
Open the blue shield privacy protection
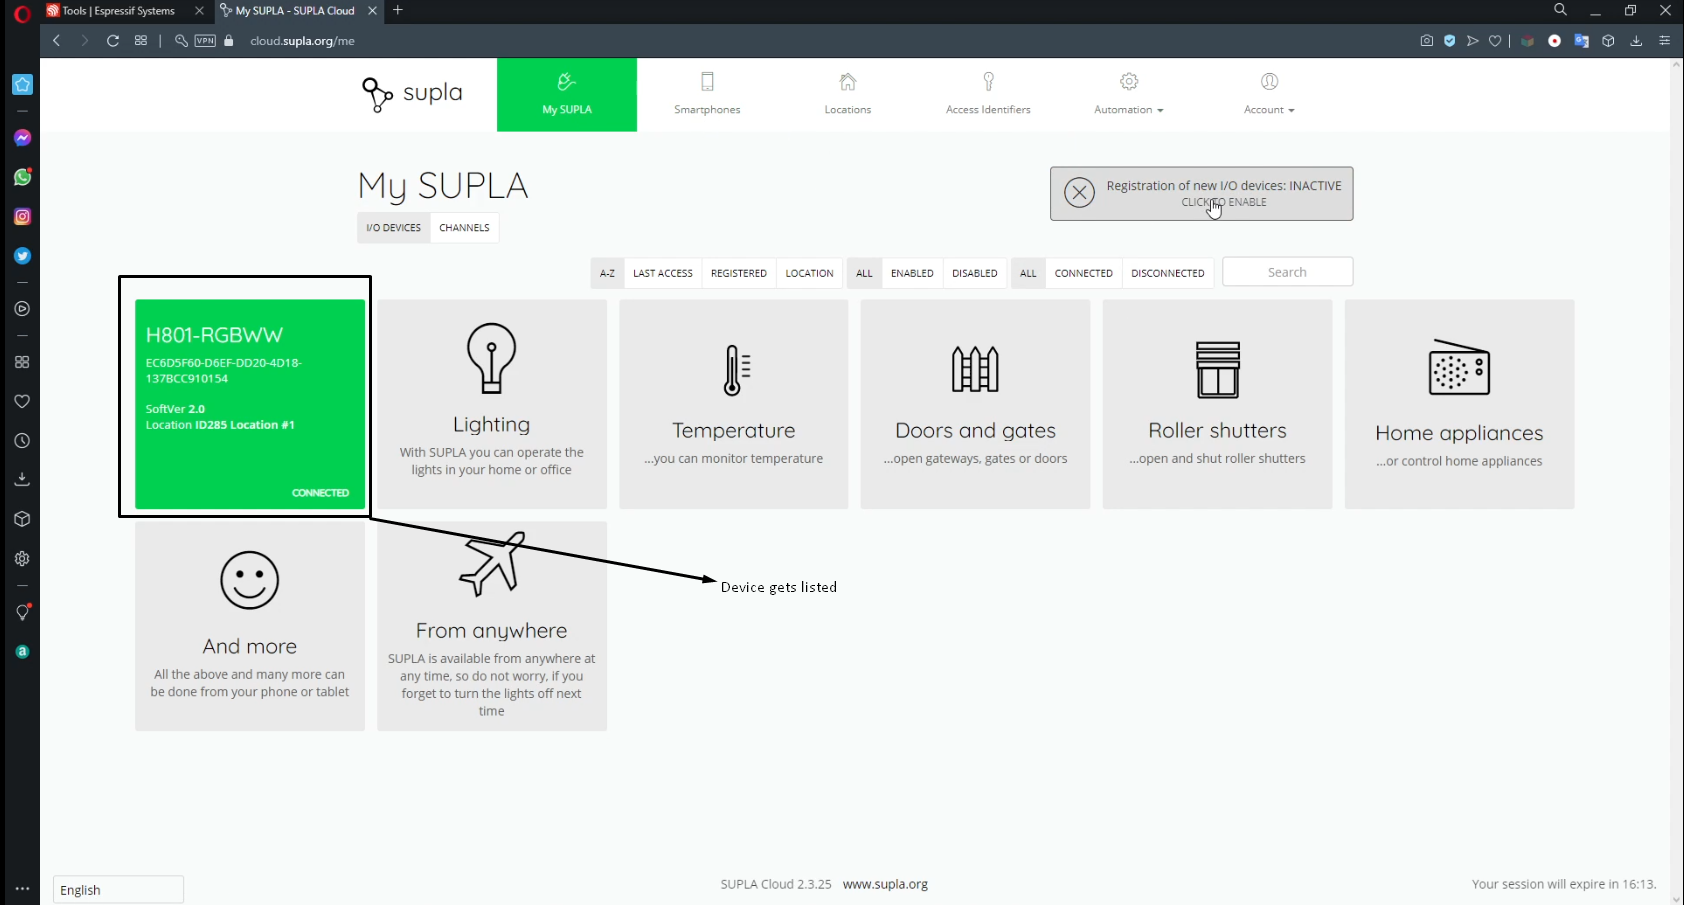click(1450, 41)
